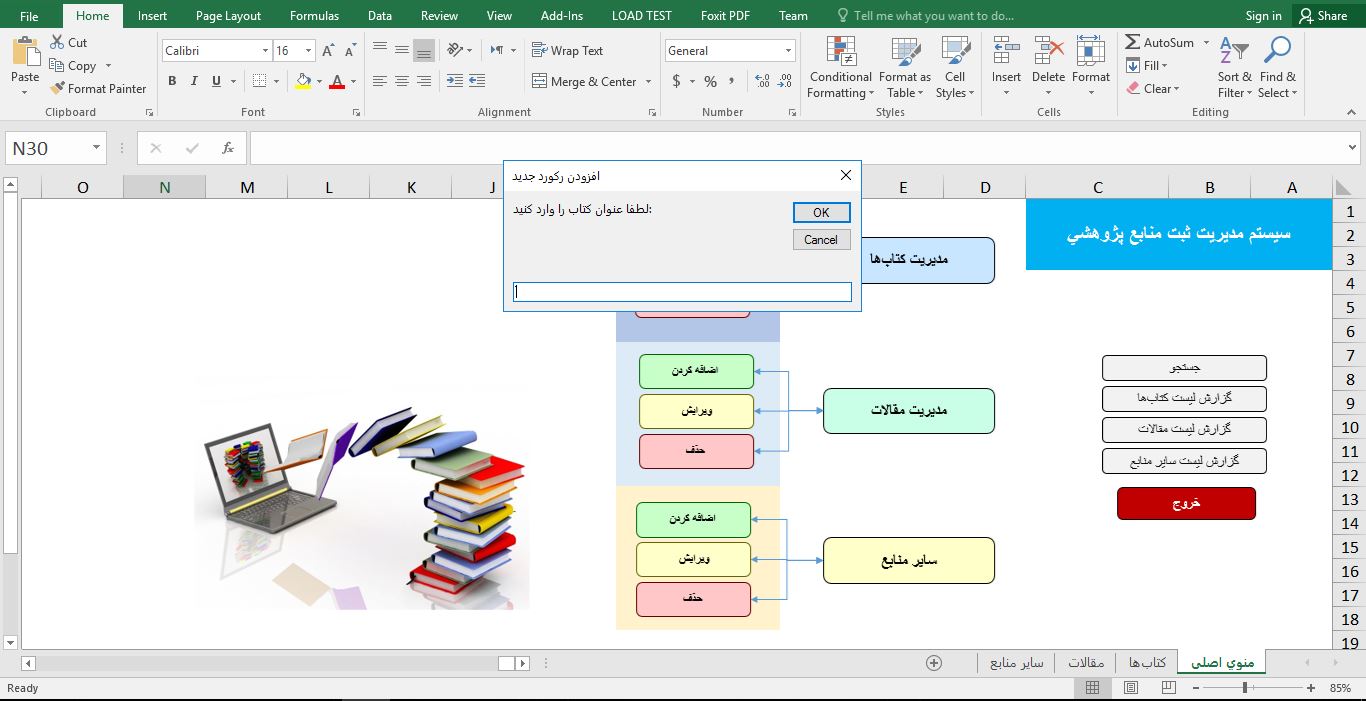
Task: Add a new sheet with plus icon
Action: pyautogui.click(x=934, y=663)
